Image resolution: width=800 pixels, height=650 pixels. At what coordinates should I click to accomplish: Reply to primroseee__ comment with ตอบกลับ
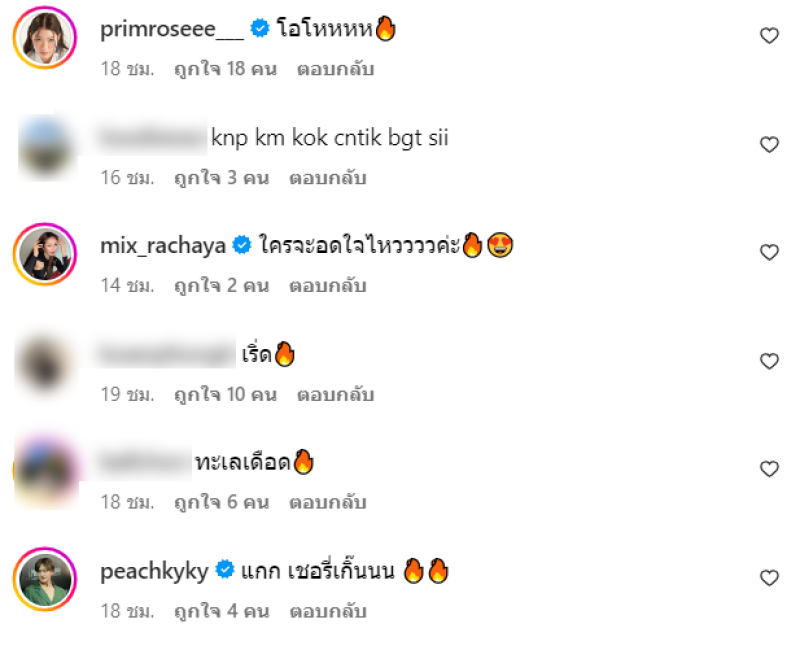336,69
